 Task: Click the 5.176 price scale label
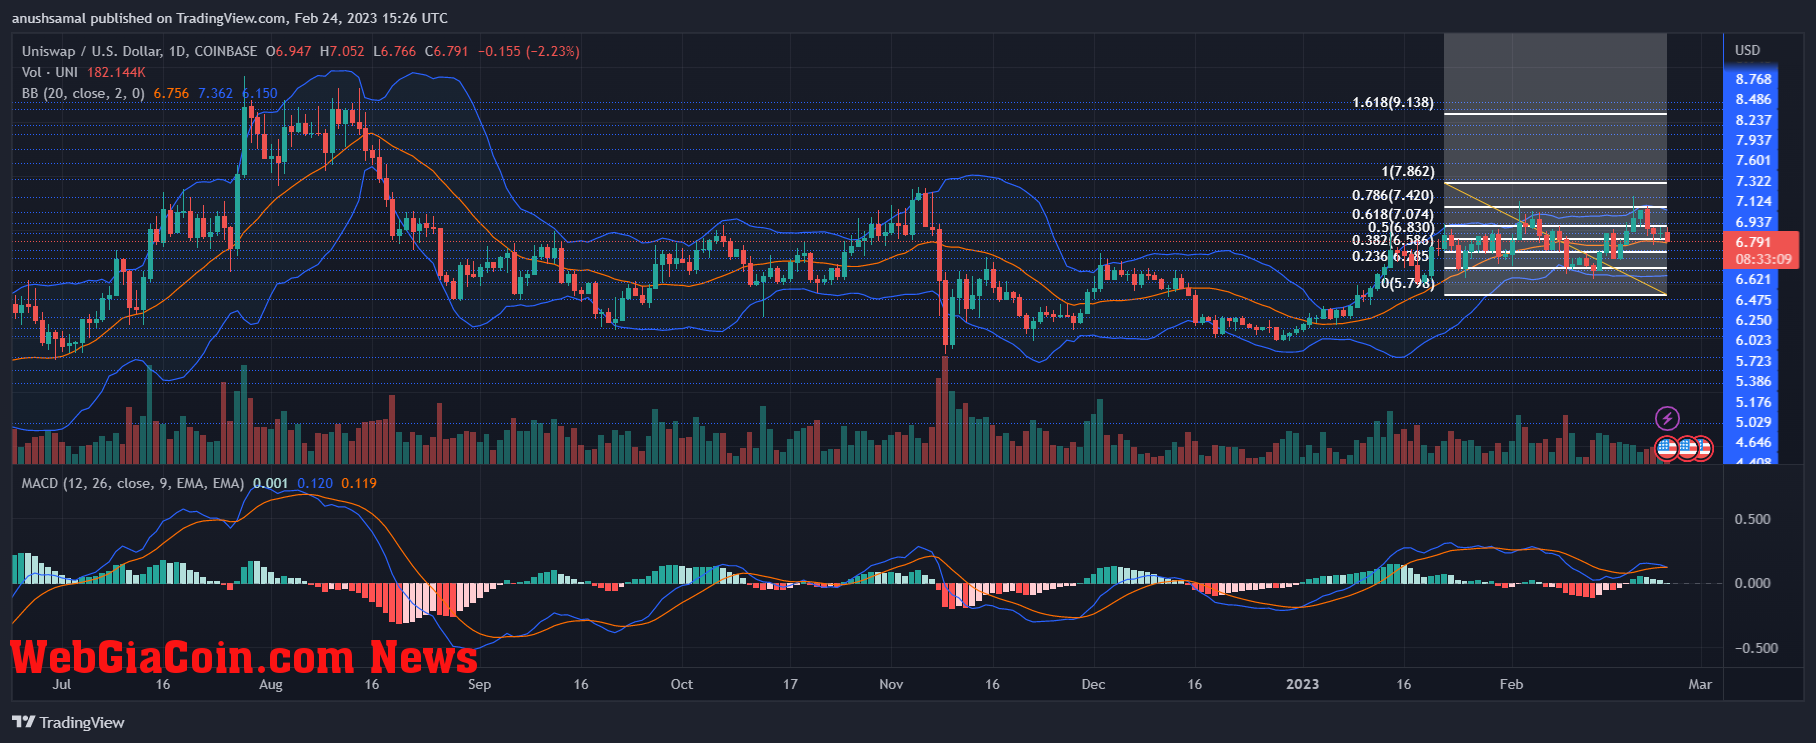click(x=1753, y=402)
